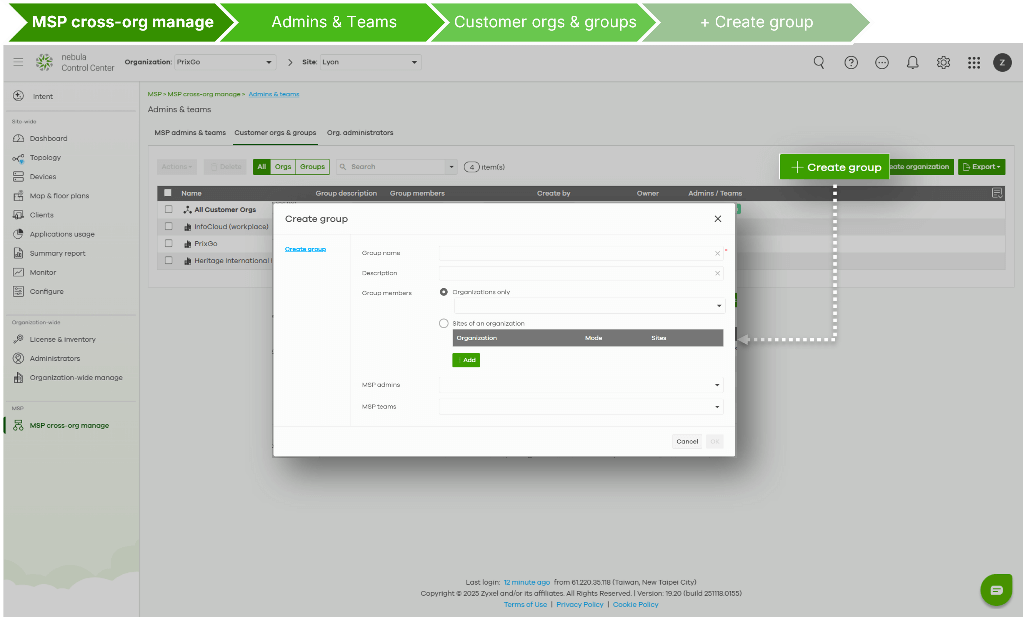Click Cancel in the Create group dialog
Viewport: 1023px width, 617px height.
686,440
